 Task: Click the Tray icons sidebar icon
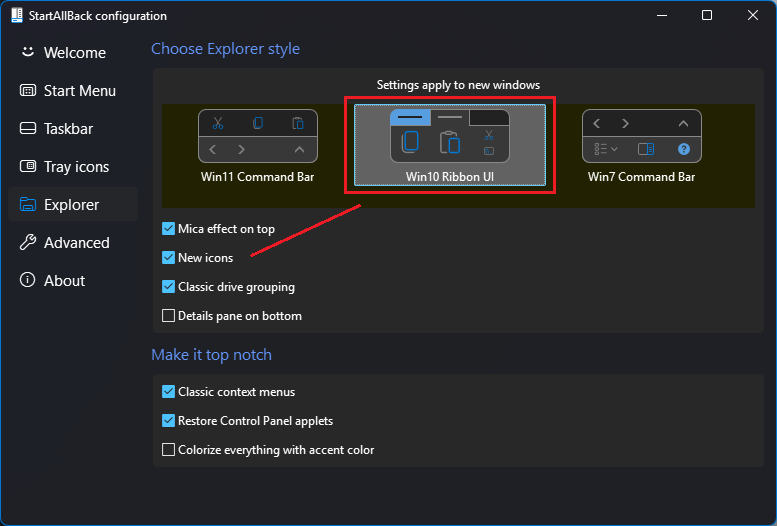click(x=28, y=166)
